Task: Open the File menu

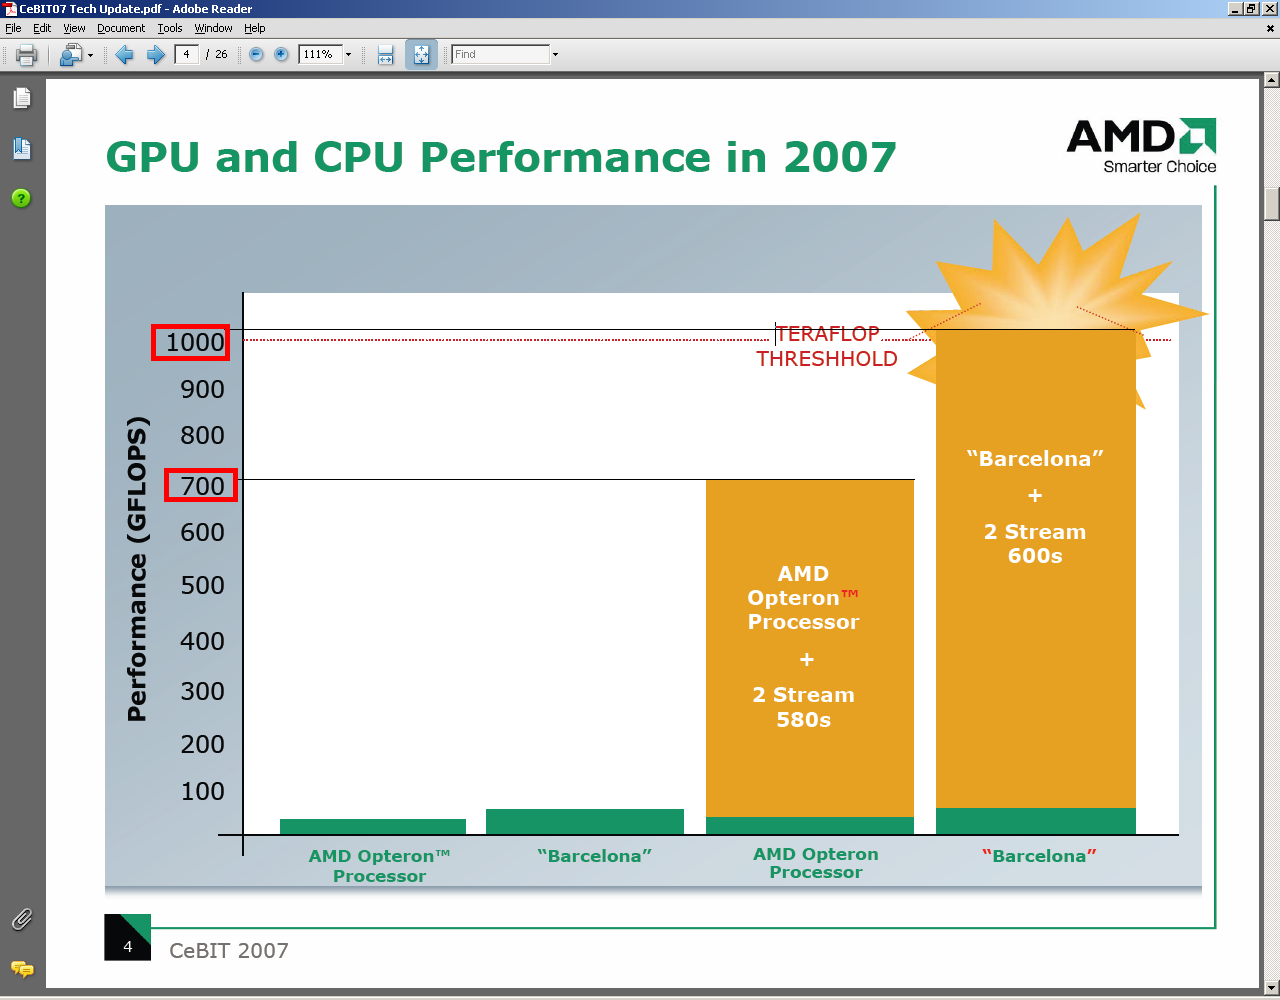Action: (13, 28)
